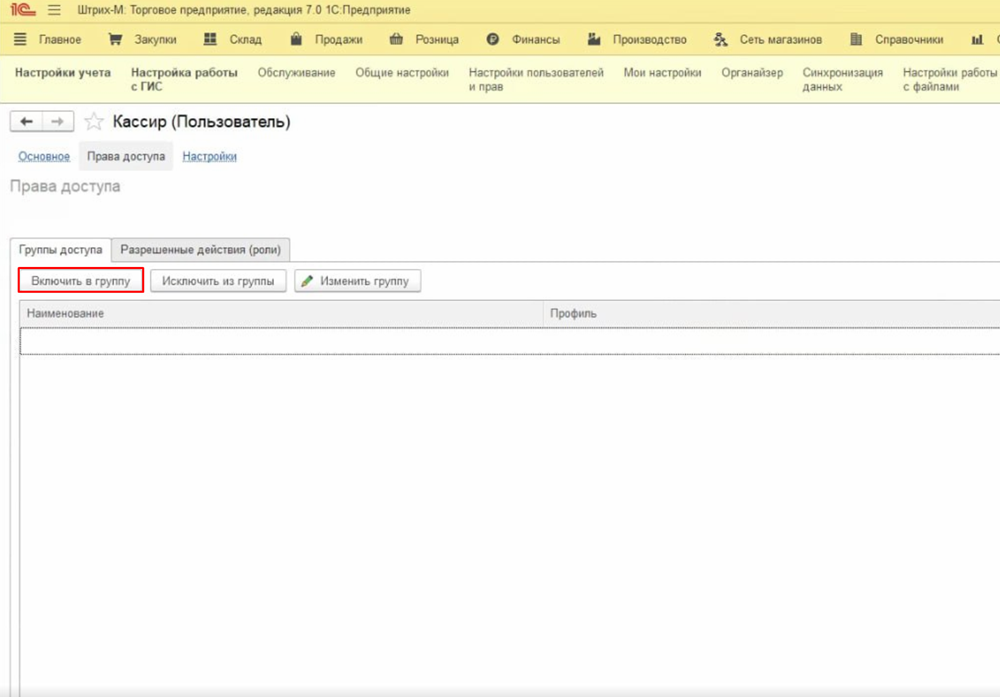Open the Финансы section
1000x697 pixels.
[523, 40]
